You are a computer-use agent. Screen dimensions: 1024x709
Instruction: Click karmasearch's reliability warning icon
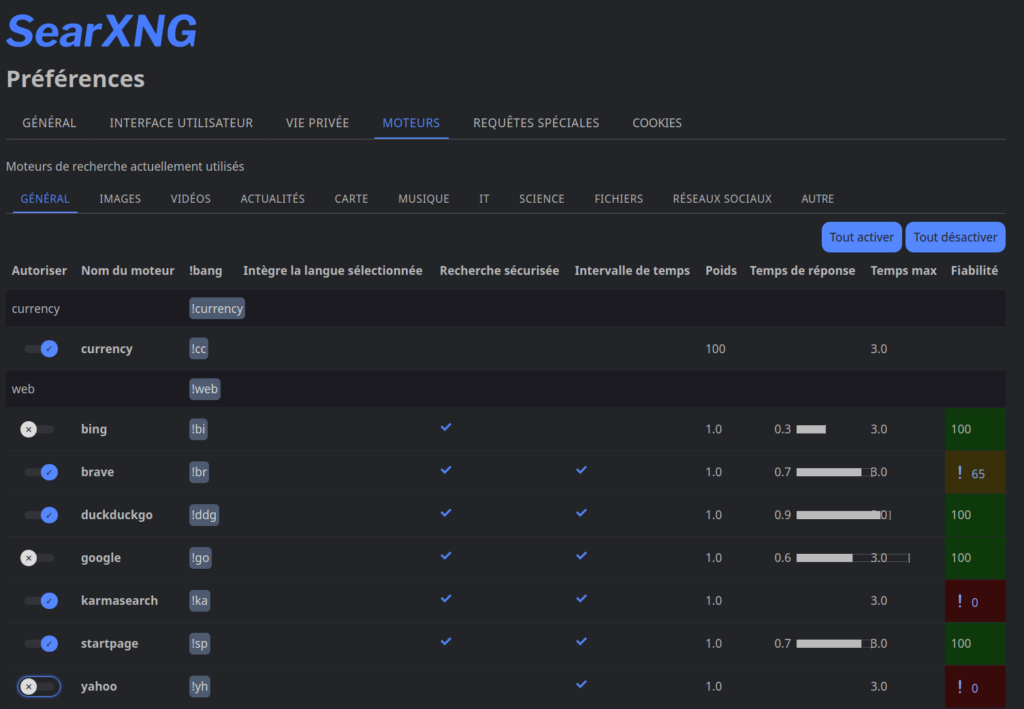(960, 601)
